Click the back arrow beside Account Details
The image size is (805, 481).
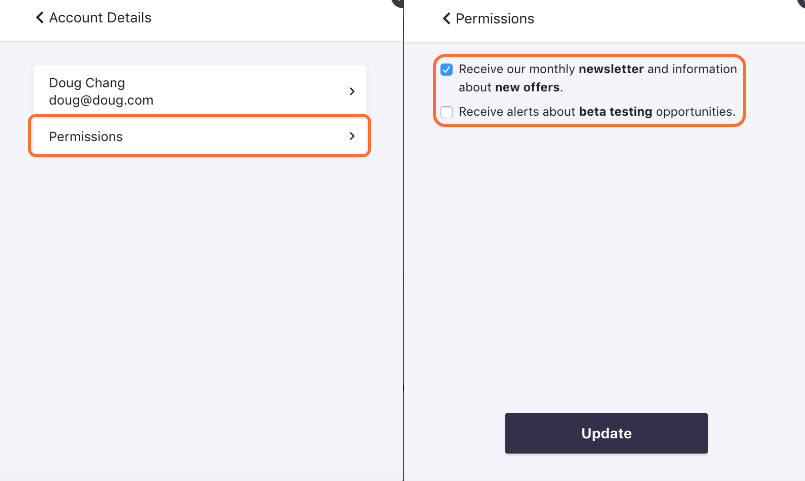40,18
